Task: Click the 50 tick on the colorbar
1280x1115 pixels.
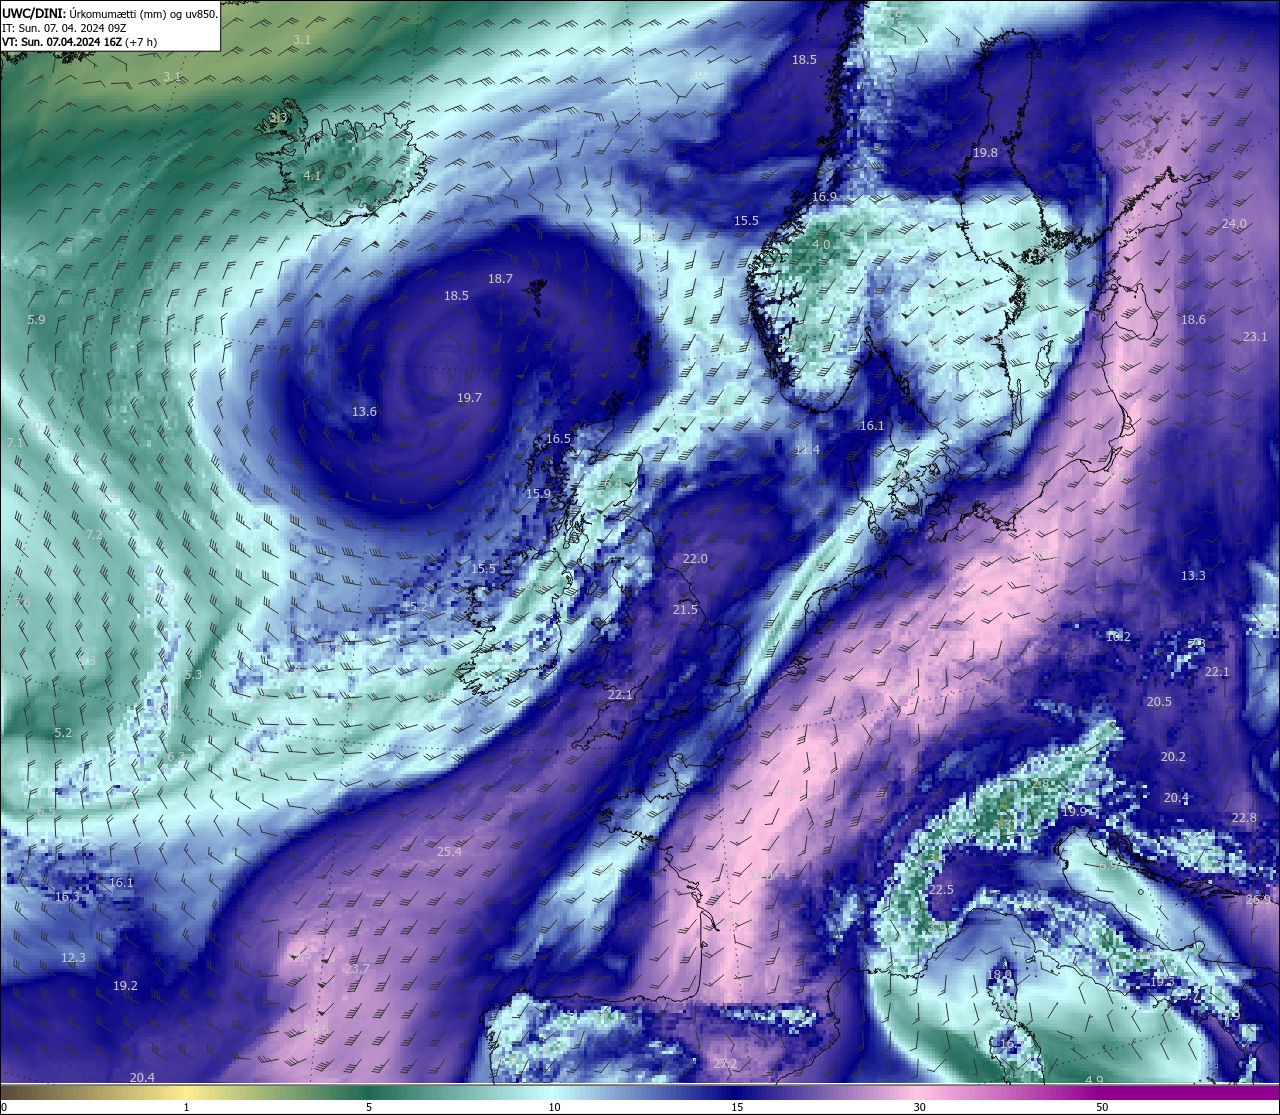Action: click(x=1102, y=1107)
